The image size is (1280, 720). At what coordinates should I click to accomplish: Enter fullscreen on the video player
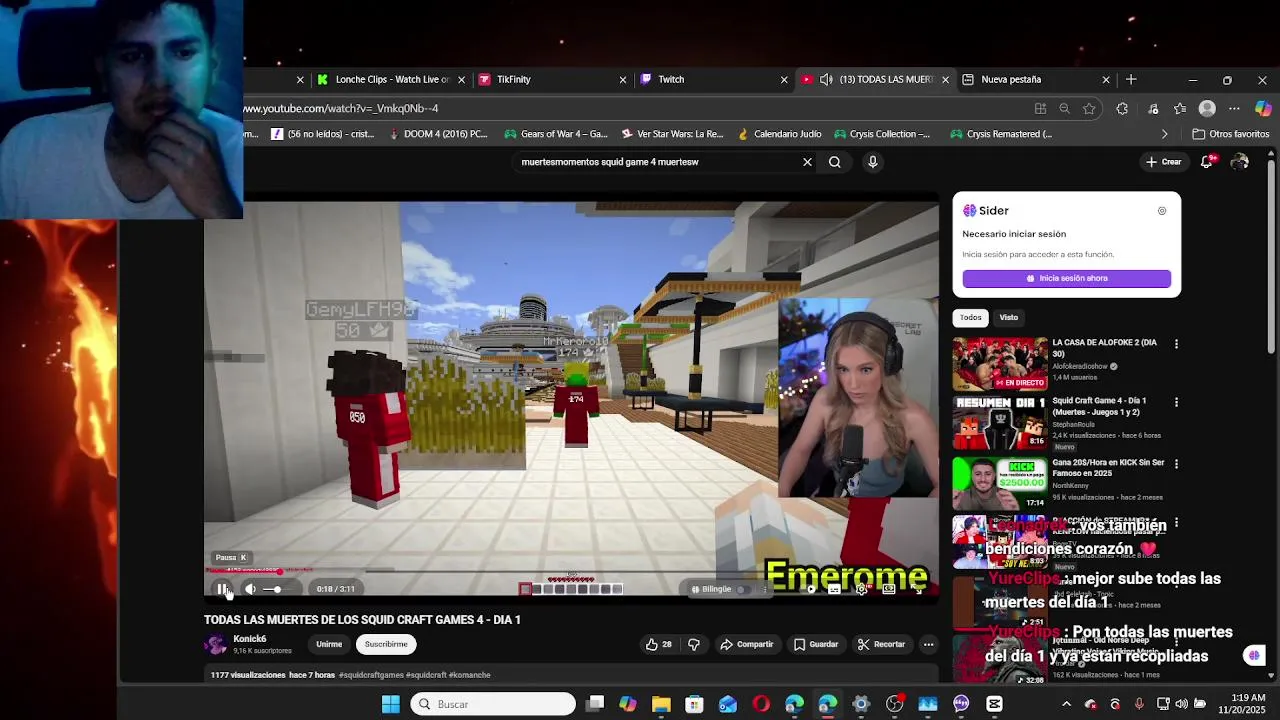point(918,589)
